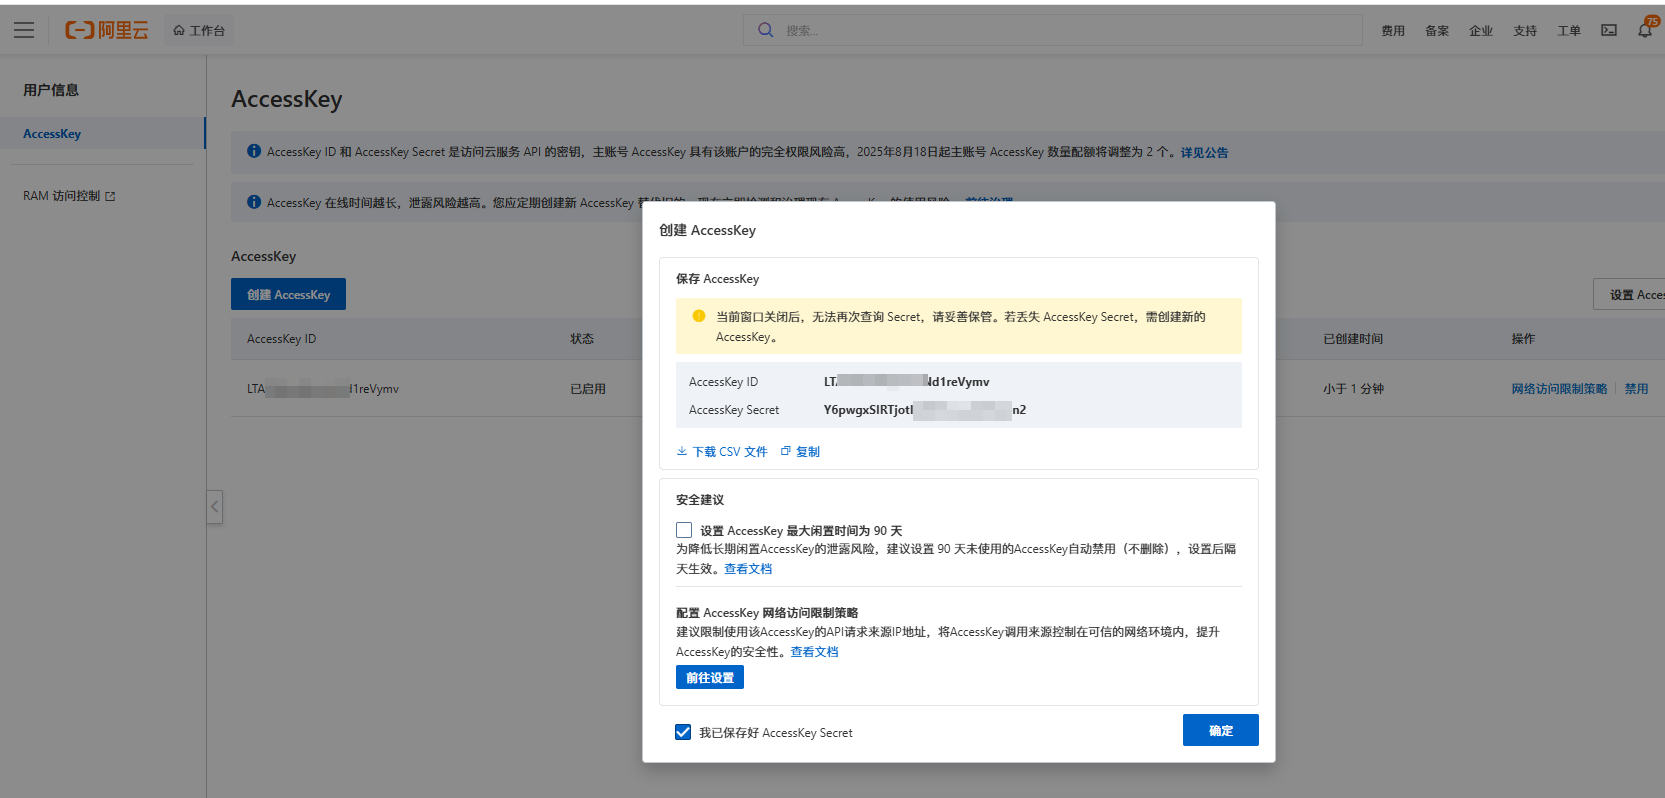The width and height of the screenshot is (1665, 798).
Task: Click the 前往设置 button
Action: pos(710,678)
